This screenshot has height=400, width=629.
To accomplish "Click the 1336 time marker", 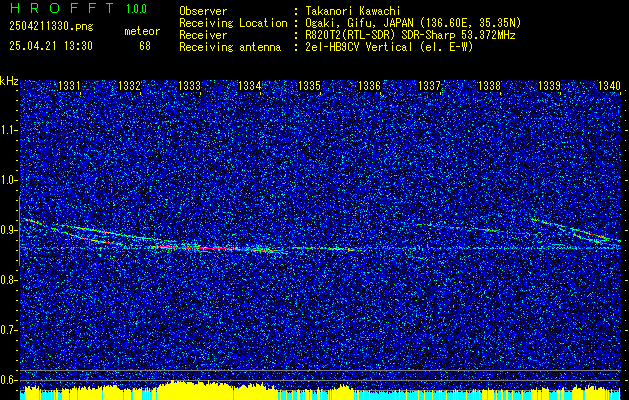I will pyautogui.click(x=369, y=85).
